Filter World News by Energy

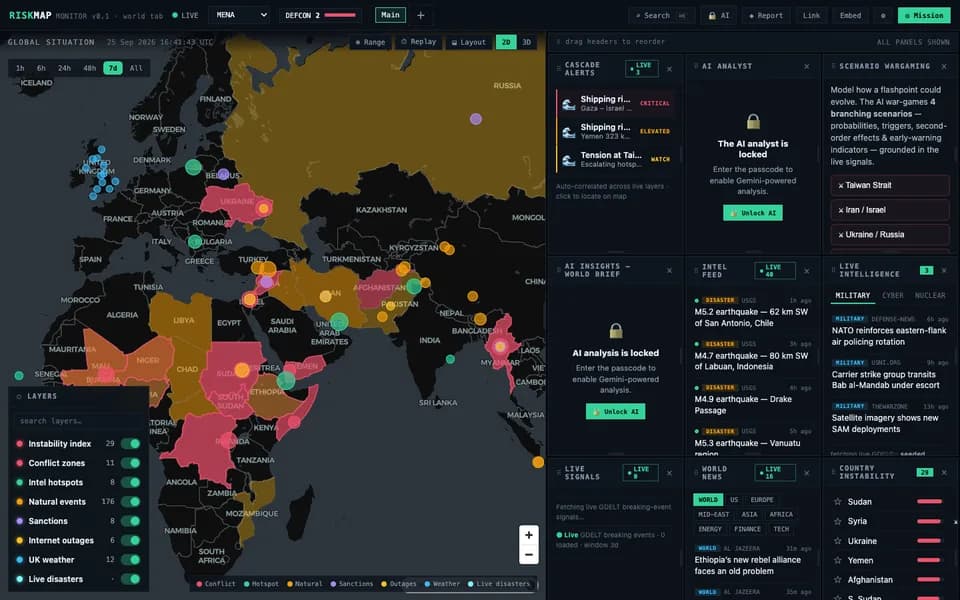coord(710,529)
